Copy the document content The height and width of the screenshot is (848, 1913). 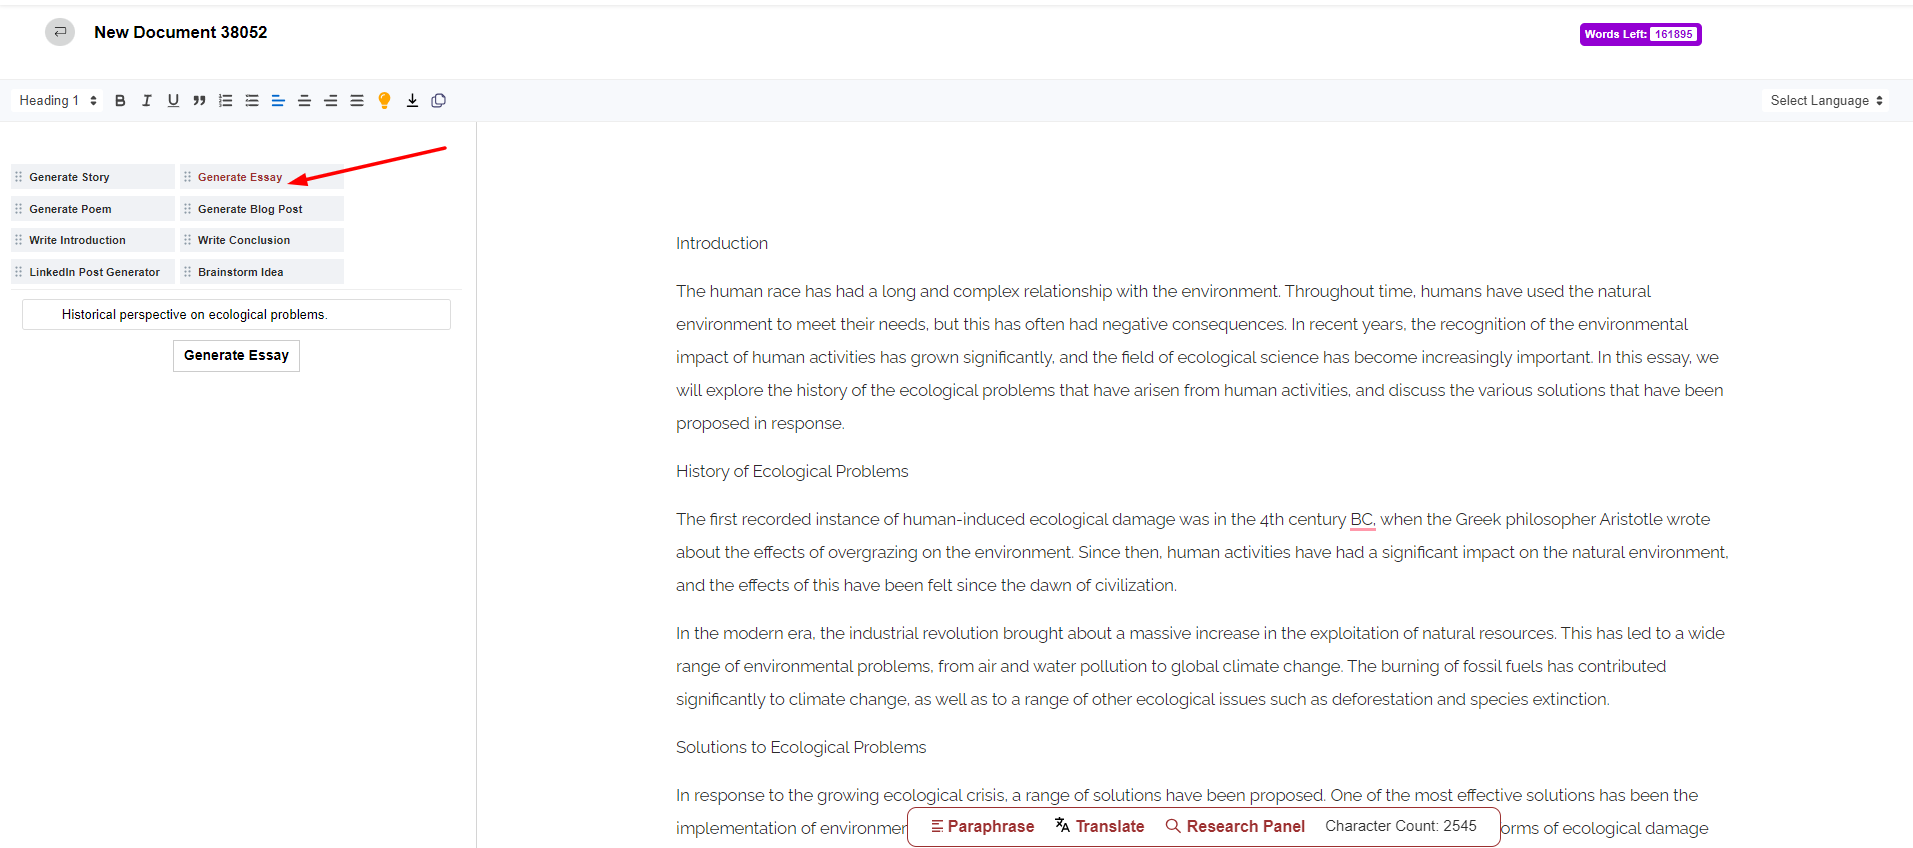pyautogui.click(x=438, y=100)
